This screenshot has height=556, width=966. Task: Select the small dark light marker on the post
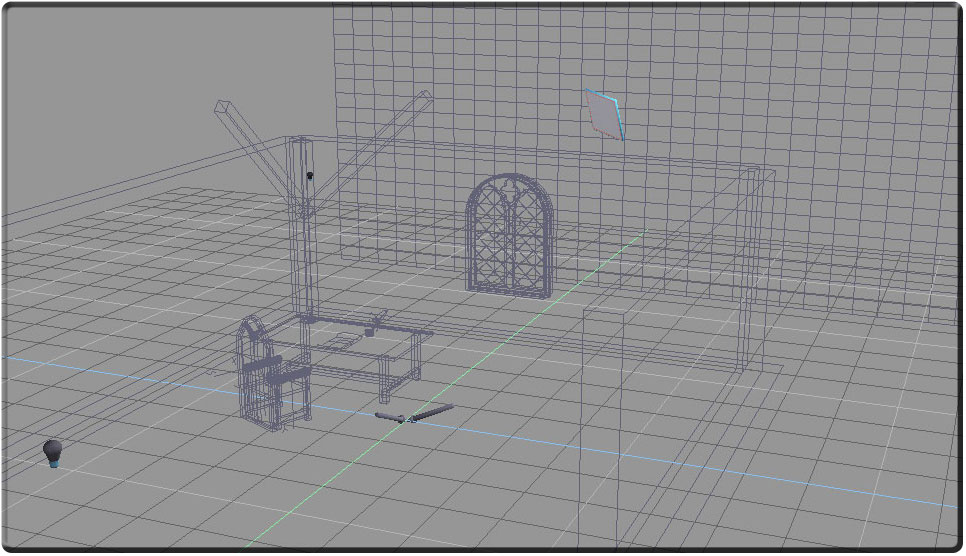(x=310, y=176)
